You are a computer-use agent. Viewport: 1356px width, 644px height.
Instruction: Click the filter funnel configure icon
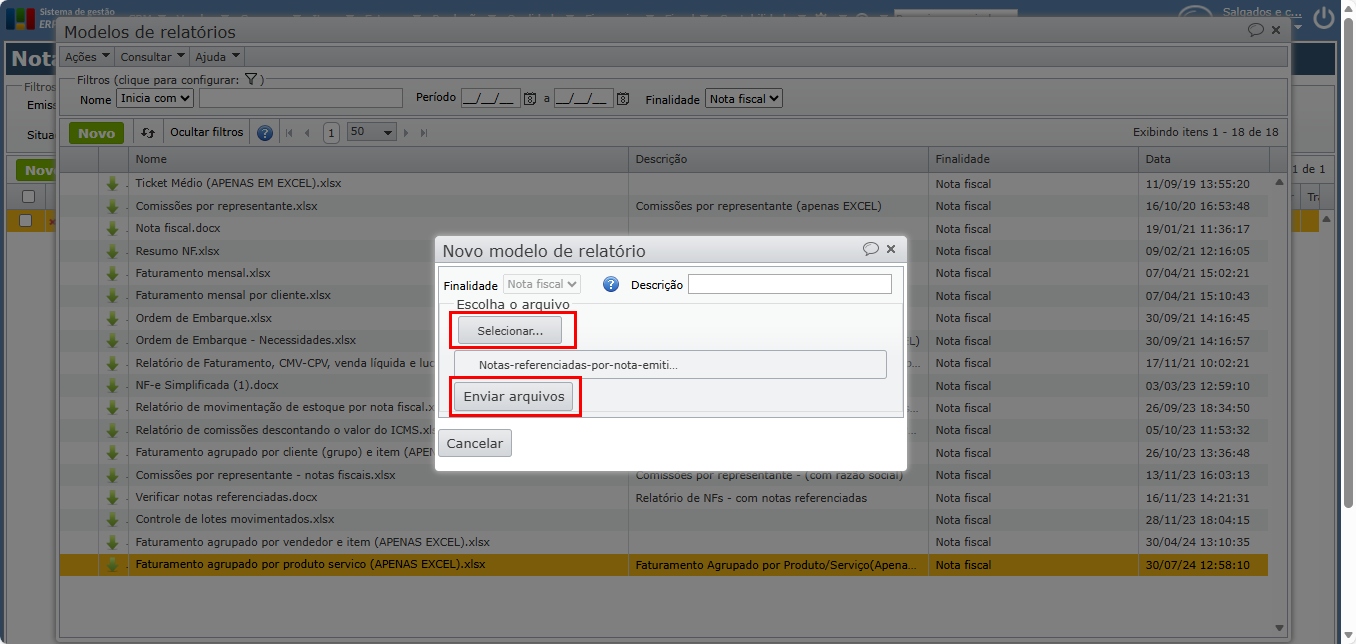point(251,80)
